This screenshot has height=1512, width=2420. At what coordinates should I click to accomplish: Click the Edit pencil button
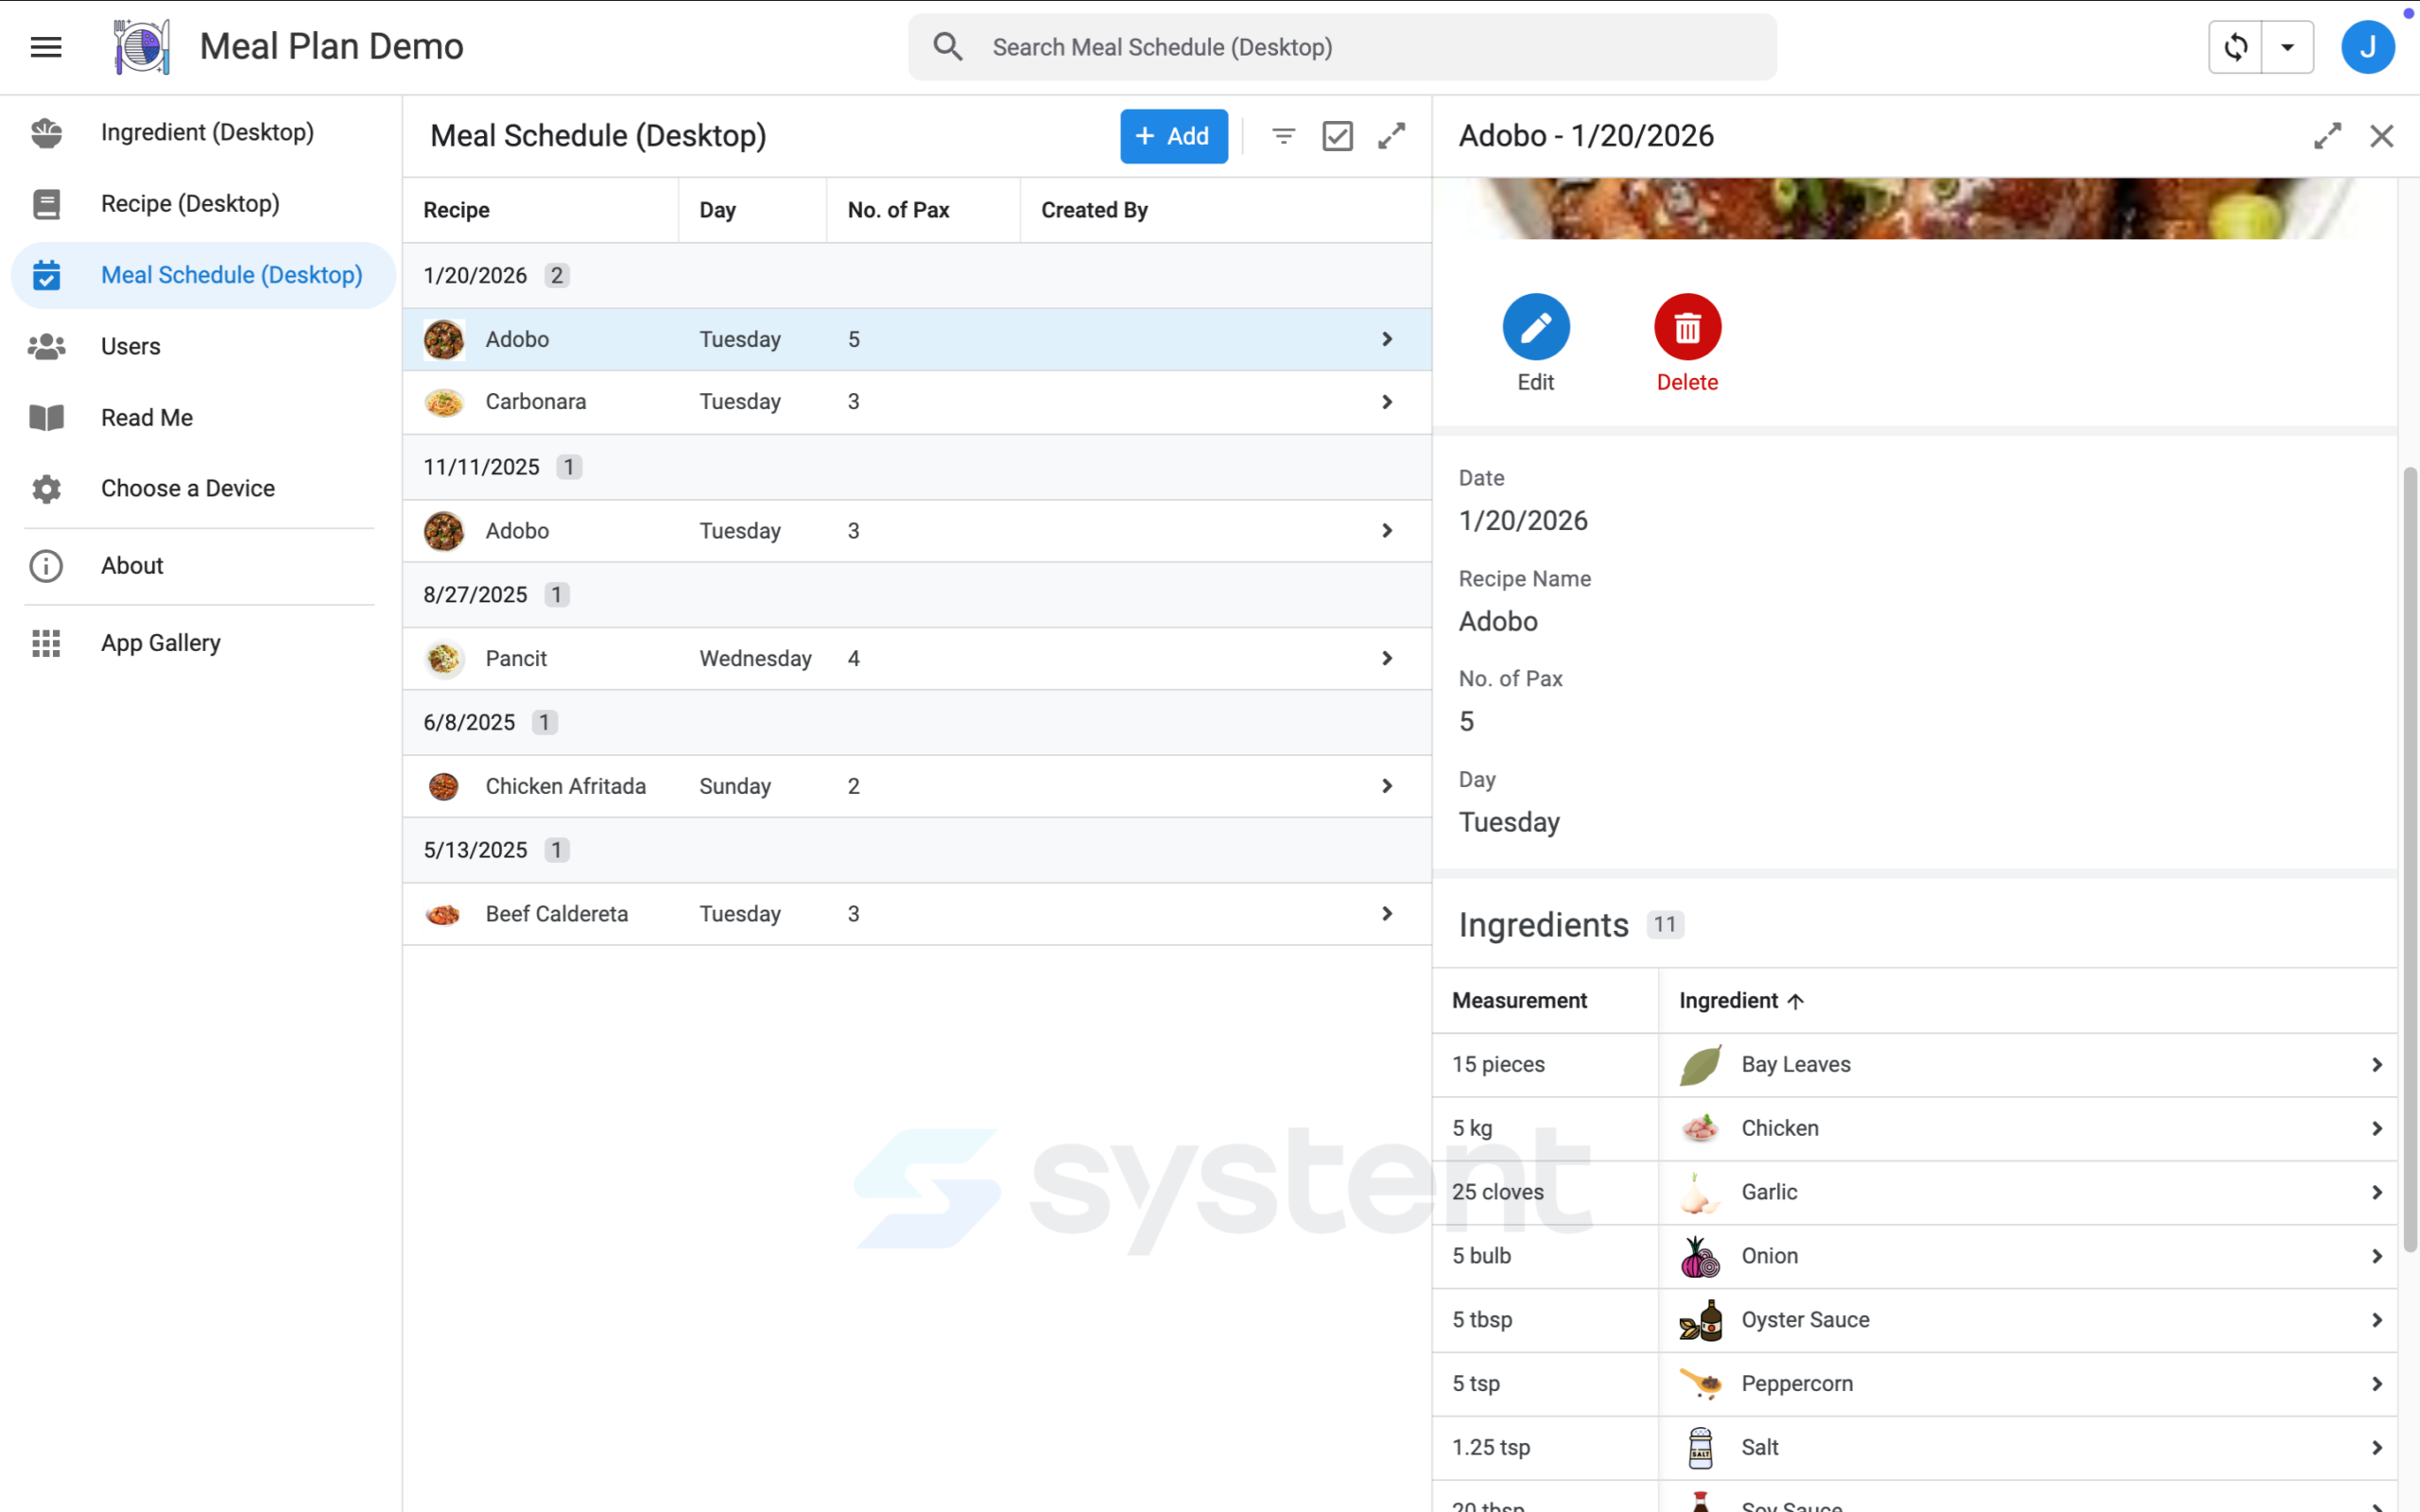click(x=1536, y=327)
